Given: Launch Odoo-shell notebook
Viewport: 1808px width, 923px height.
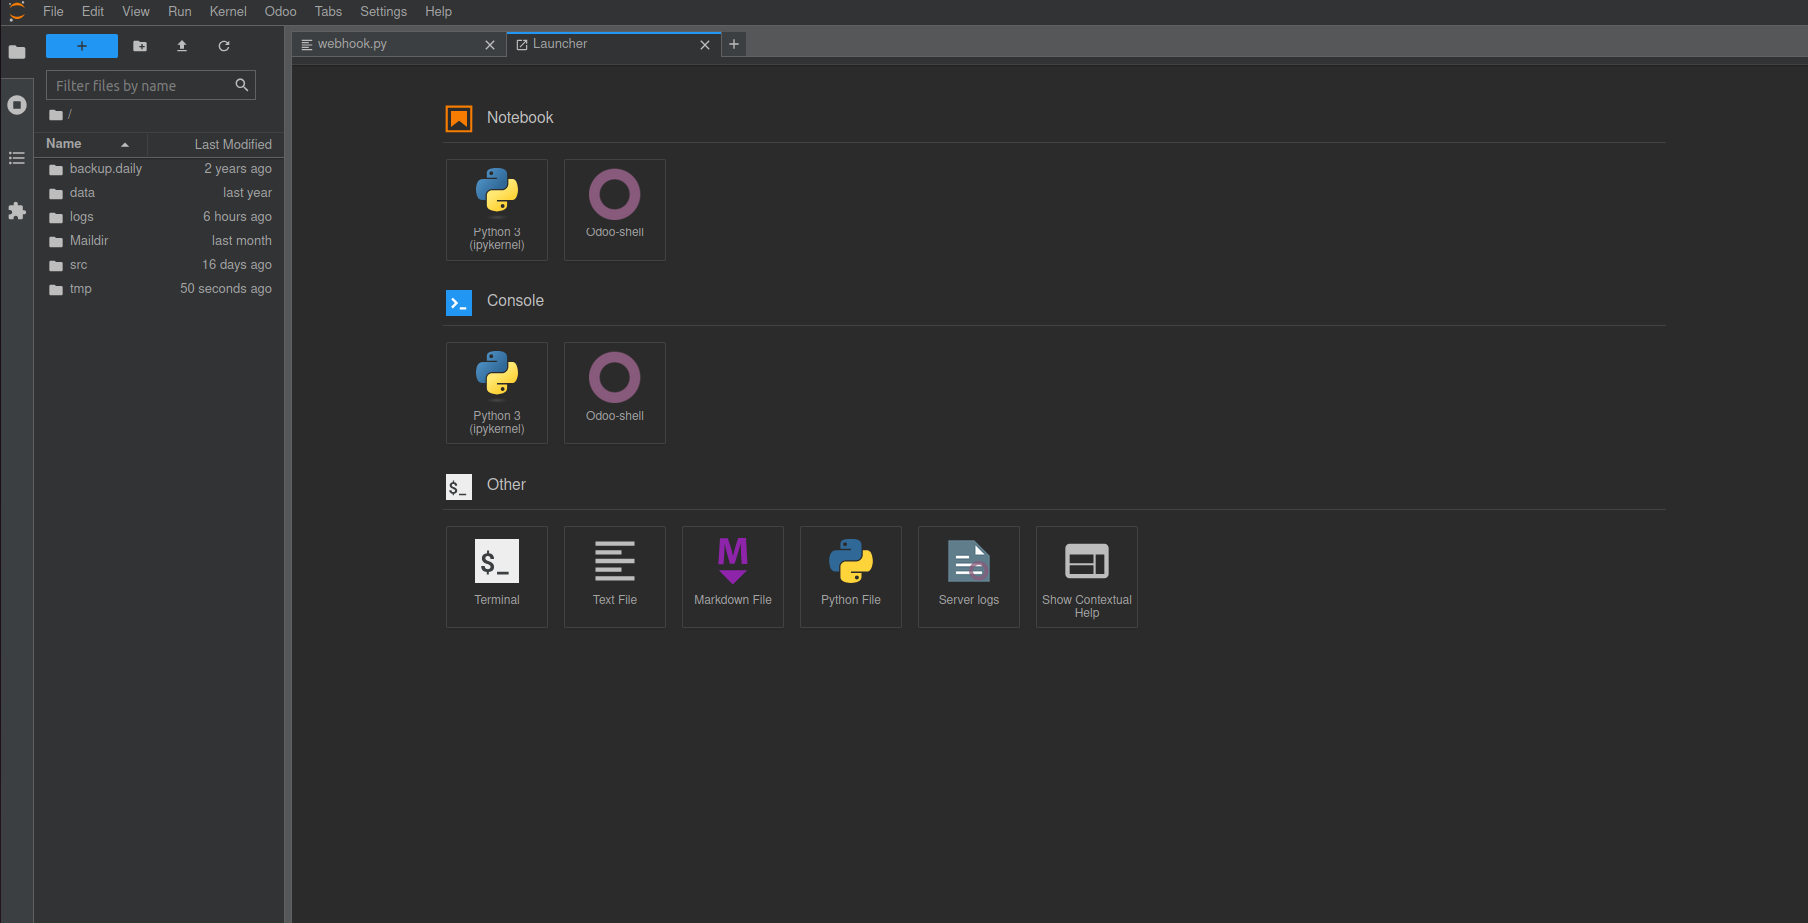Looking at the screenshot, I should click(614, 209).
